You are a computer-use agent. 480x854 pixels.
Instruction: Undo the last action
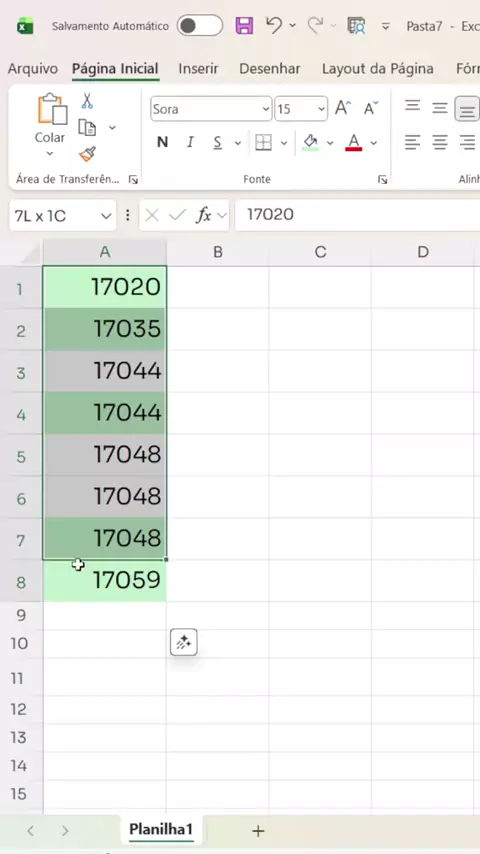click(x=274, y=25)
